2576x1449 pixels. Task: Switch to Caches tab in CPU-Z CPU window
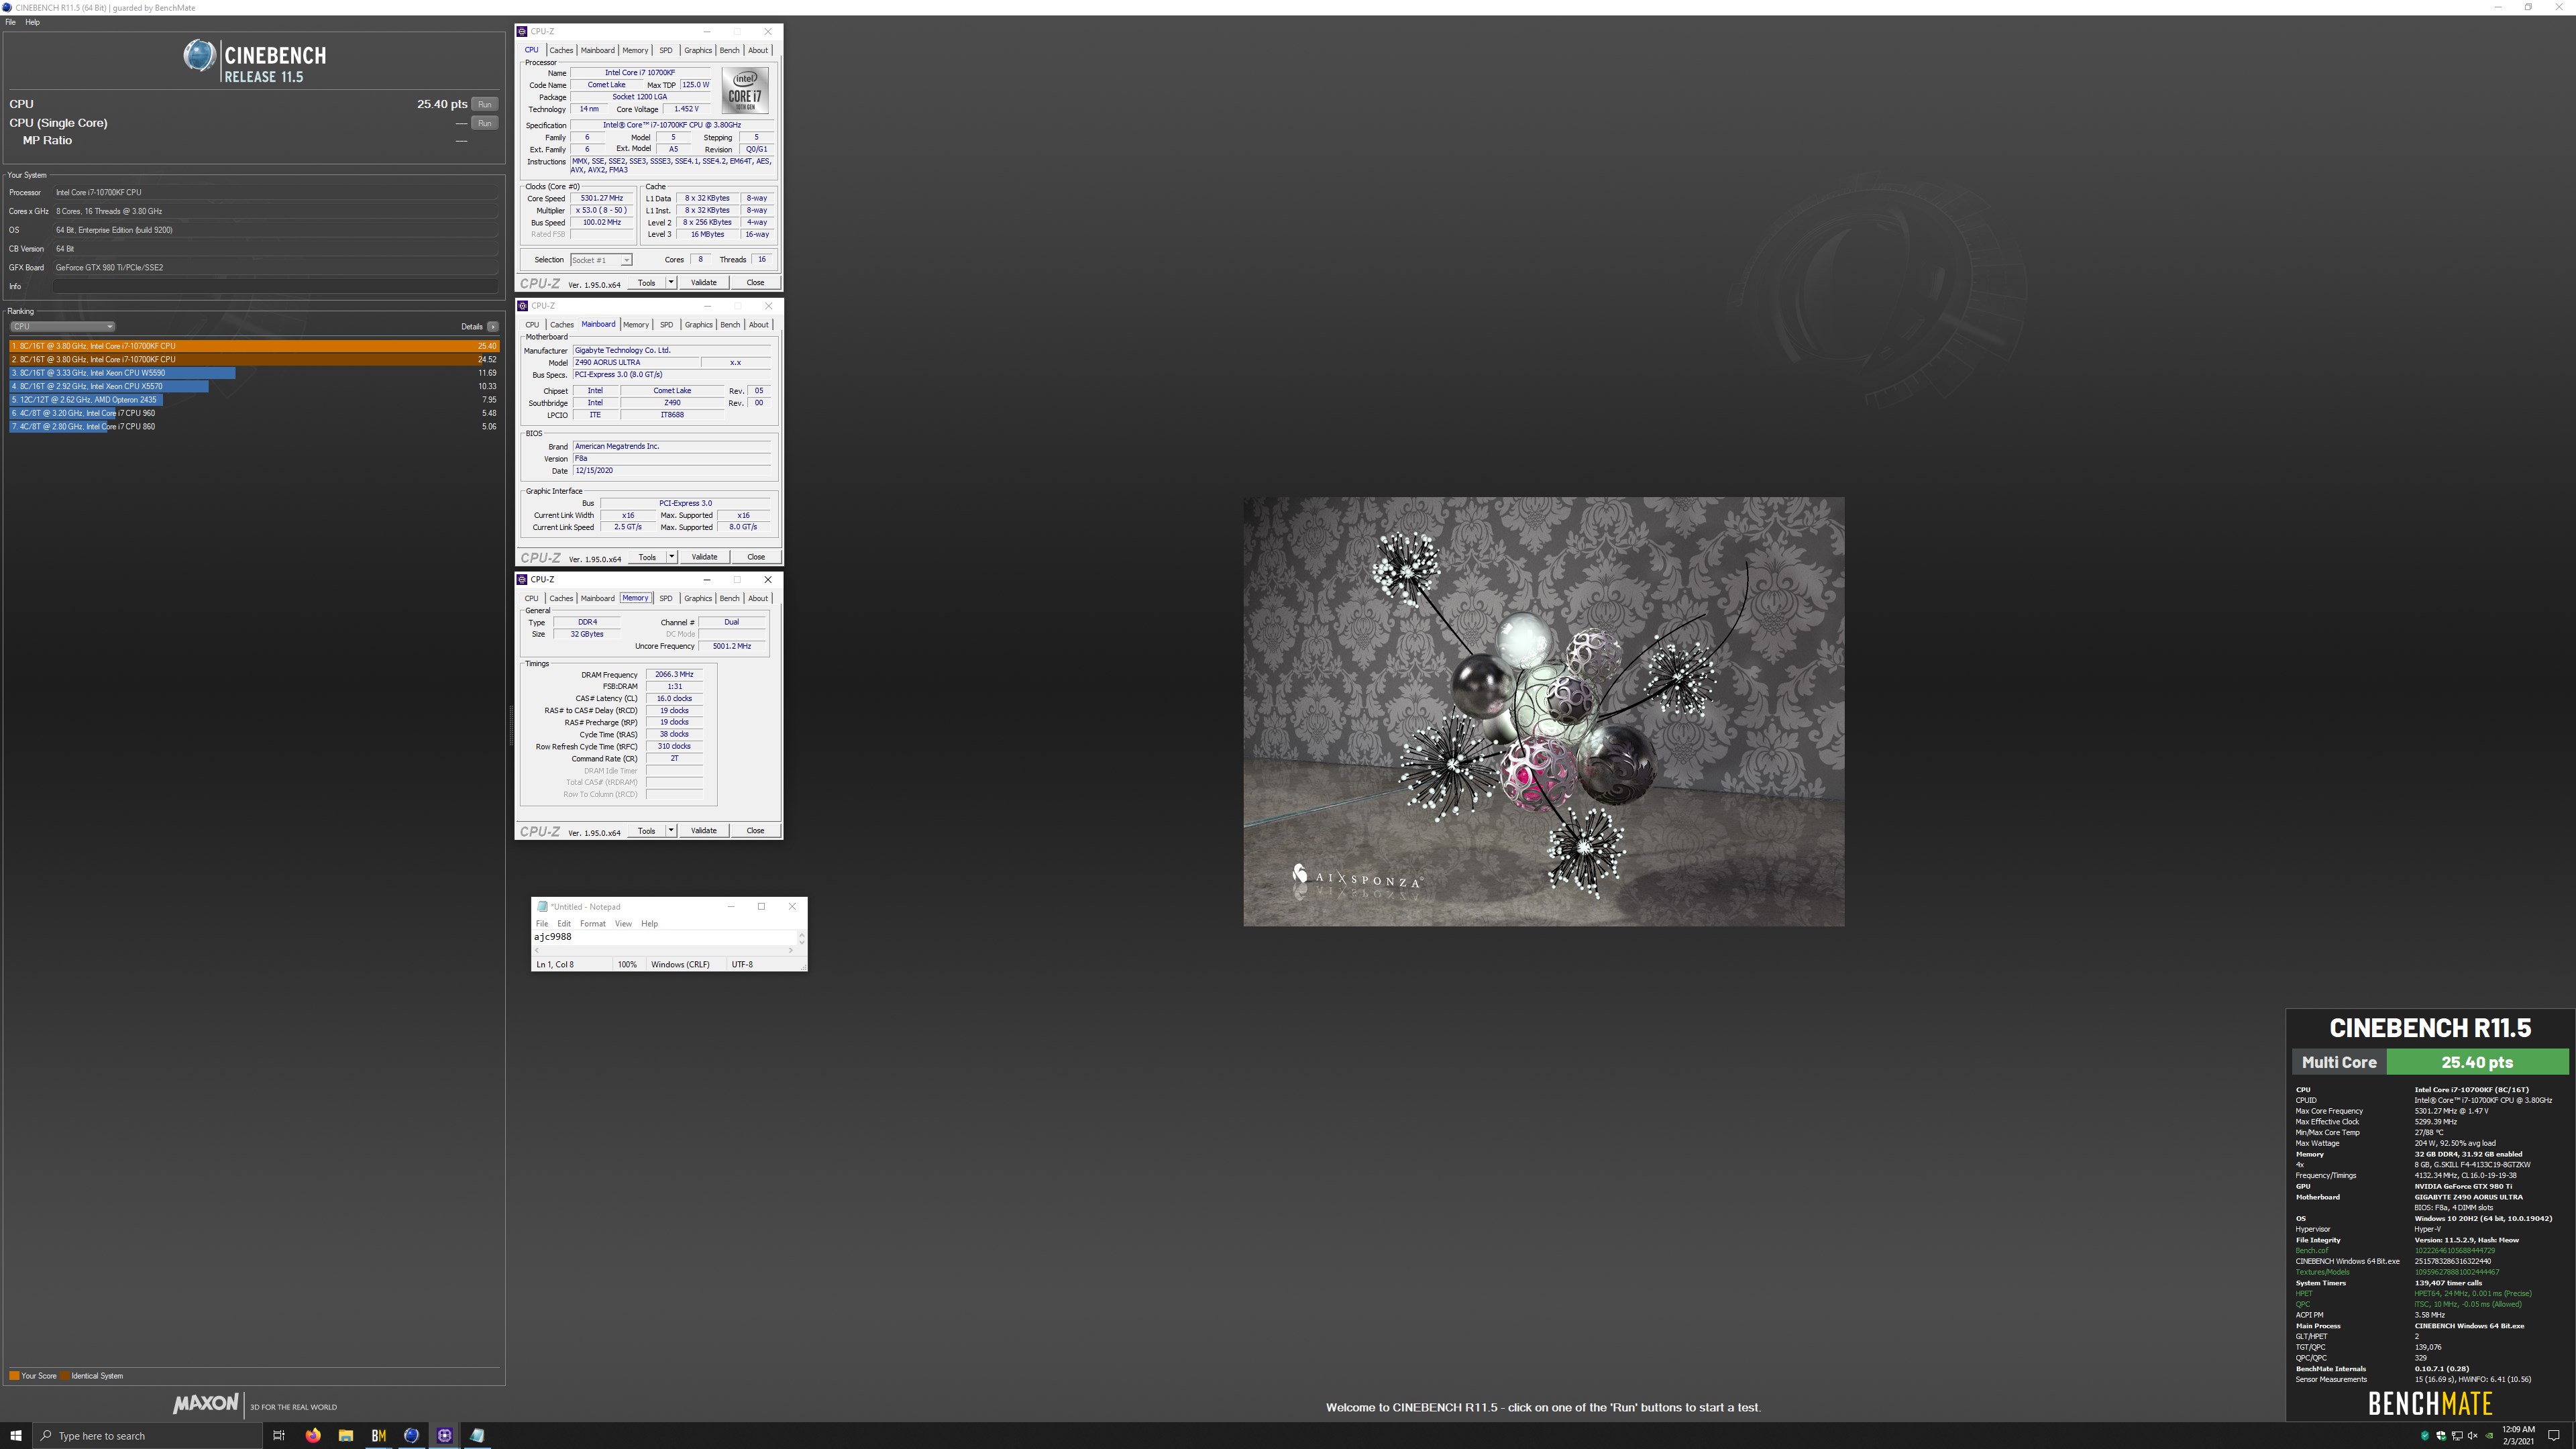coord(561,50)
